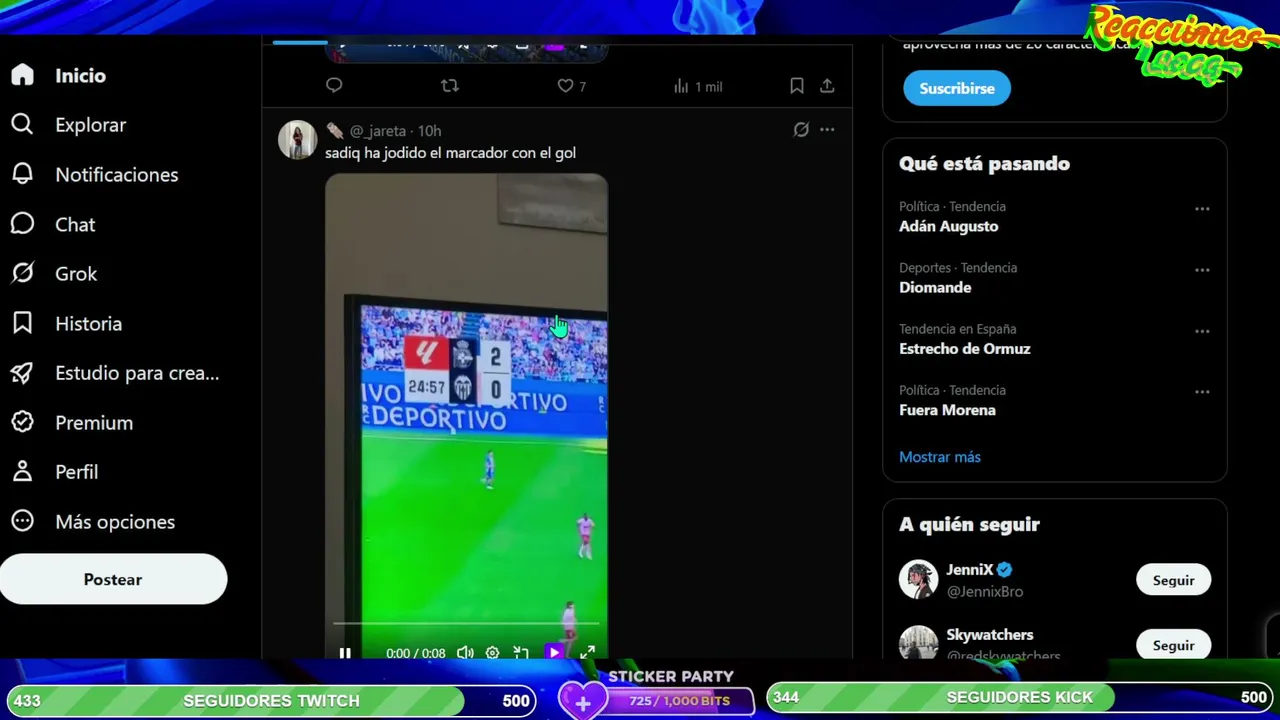Click the "Qué está pasando" heading

984,163
